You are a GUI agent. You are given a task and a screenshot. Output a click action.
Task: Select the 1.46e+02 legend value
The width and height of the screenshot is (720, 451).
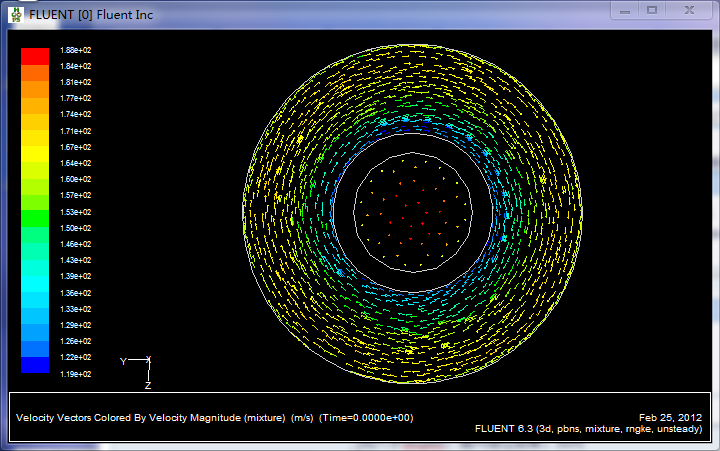(76, 244)
